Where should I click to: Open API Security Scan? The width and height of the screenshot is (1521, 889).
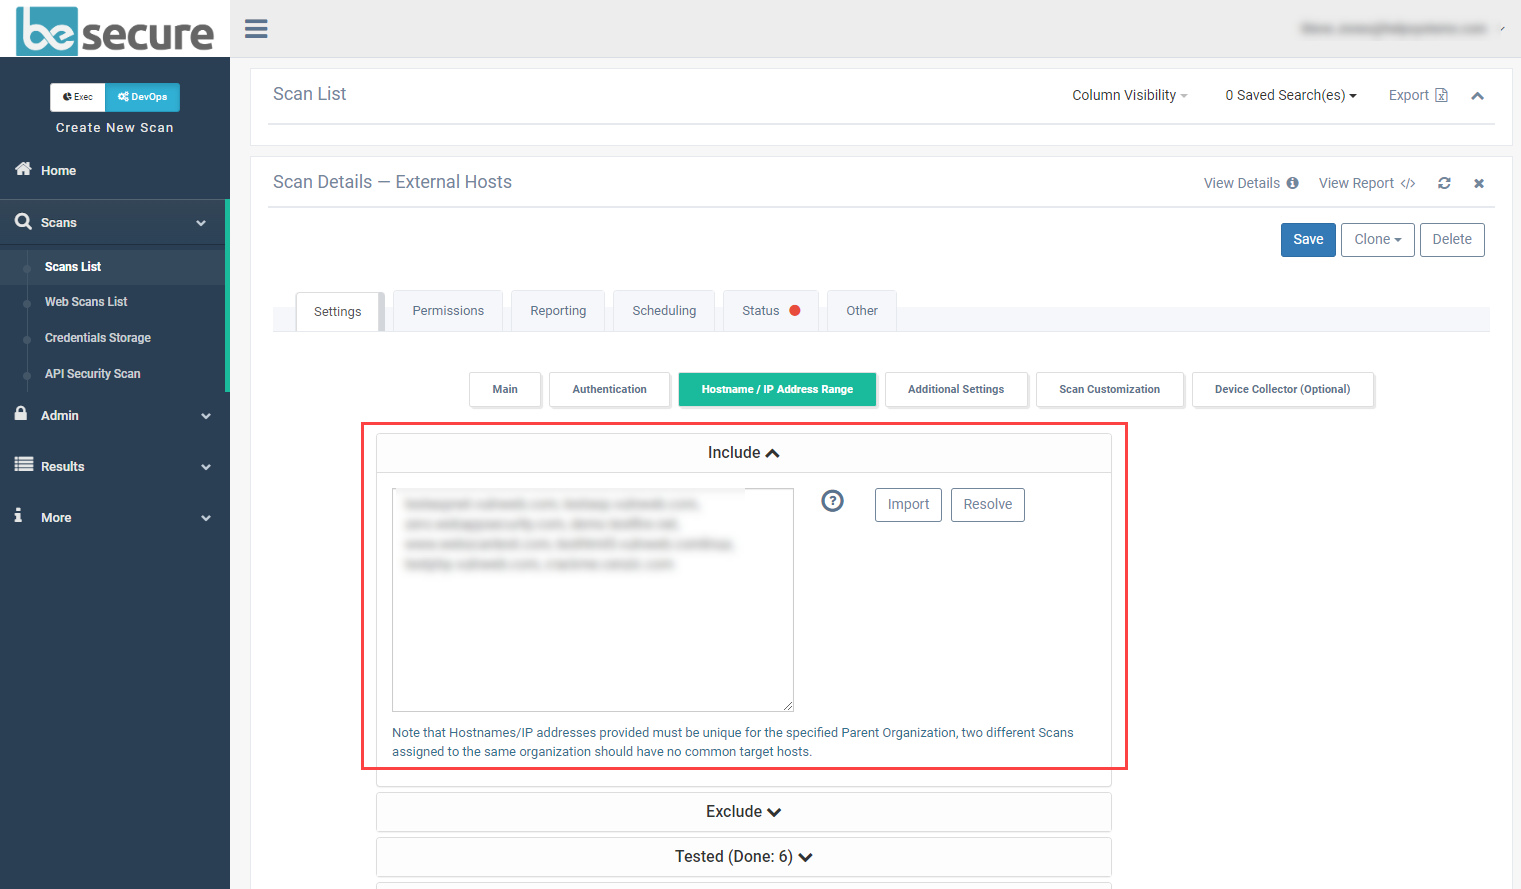click(x=93, y=374)
